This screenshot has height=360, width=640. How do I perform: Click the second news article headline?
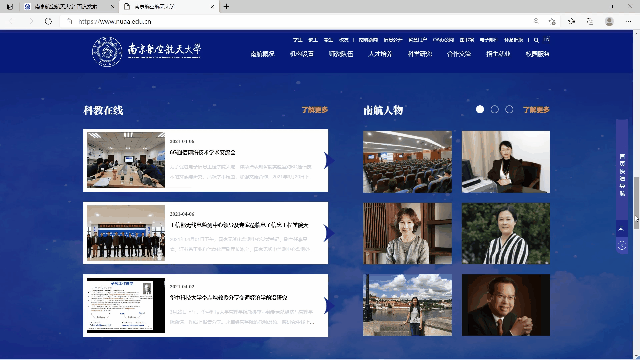coord(239,225)
